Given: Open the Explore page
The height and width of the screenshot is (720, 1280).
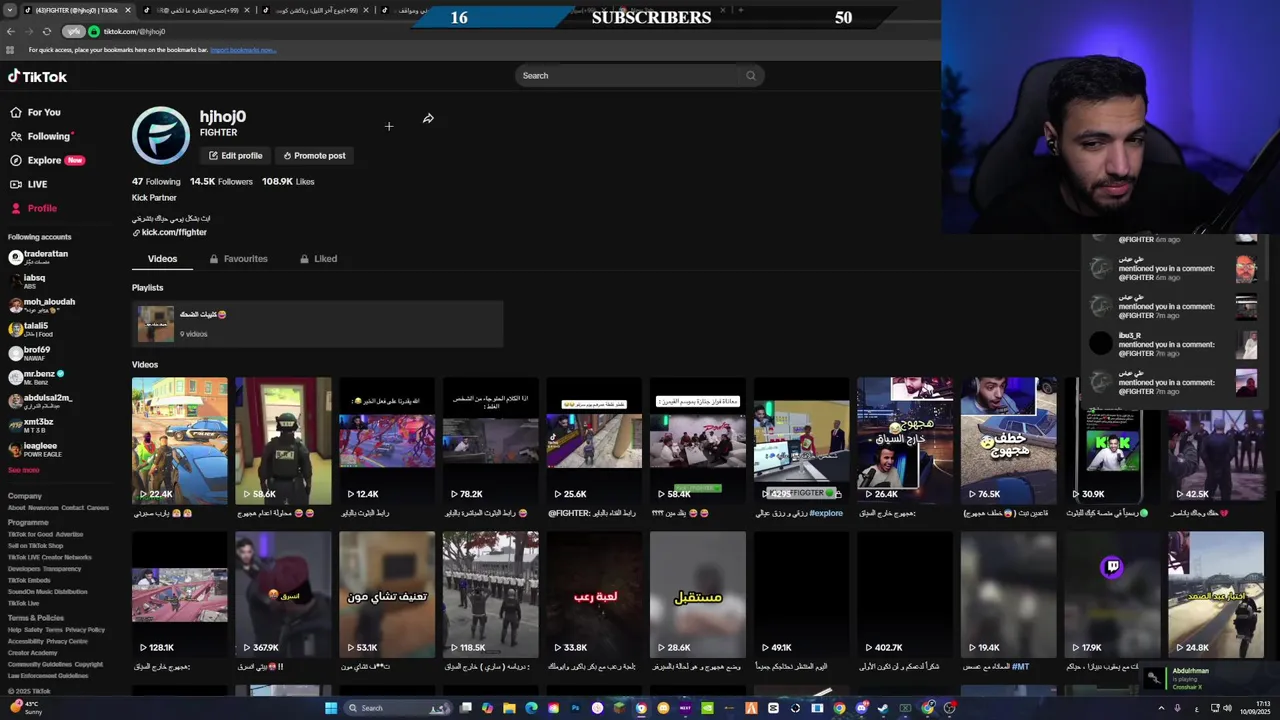Looking at the screenshot, I should (47, 160).
